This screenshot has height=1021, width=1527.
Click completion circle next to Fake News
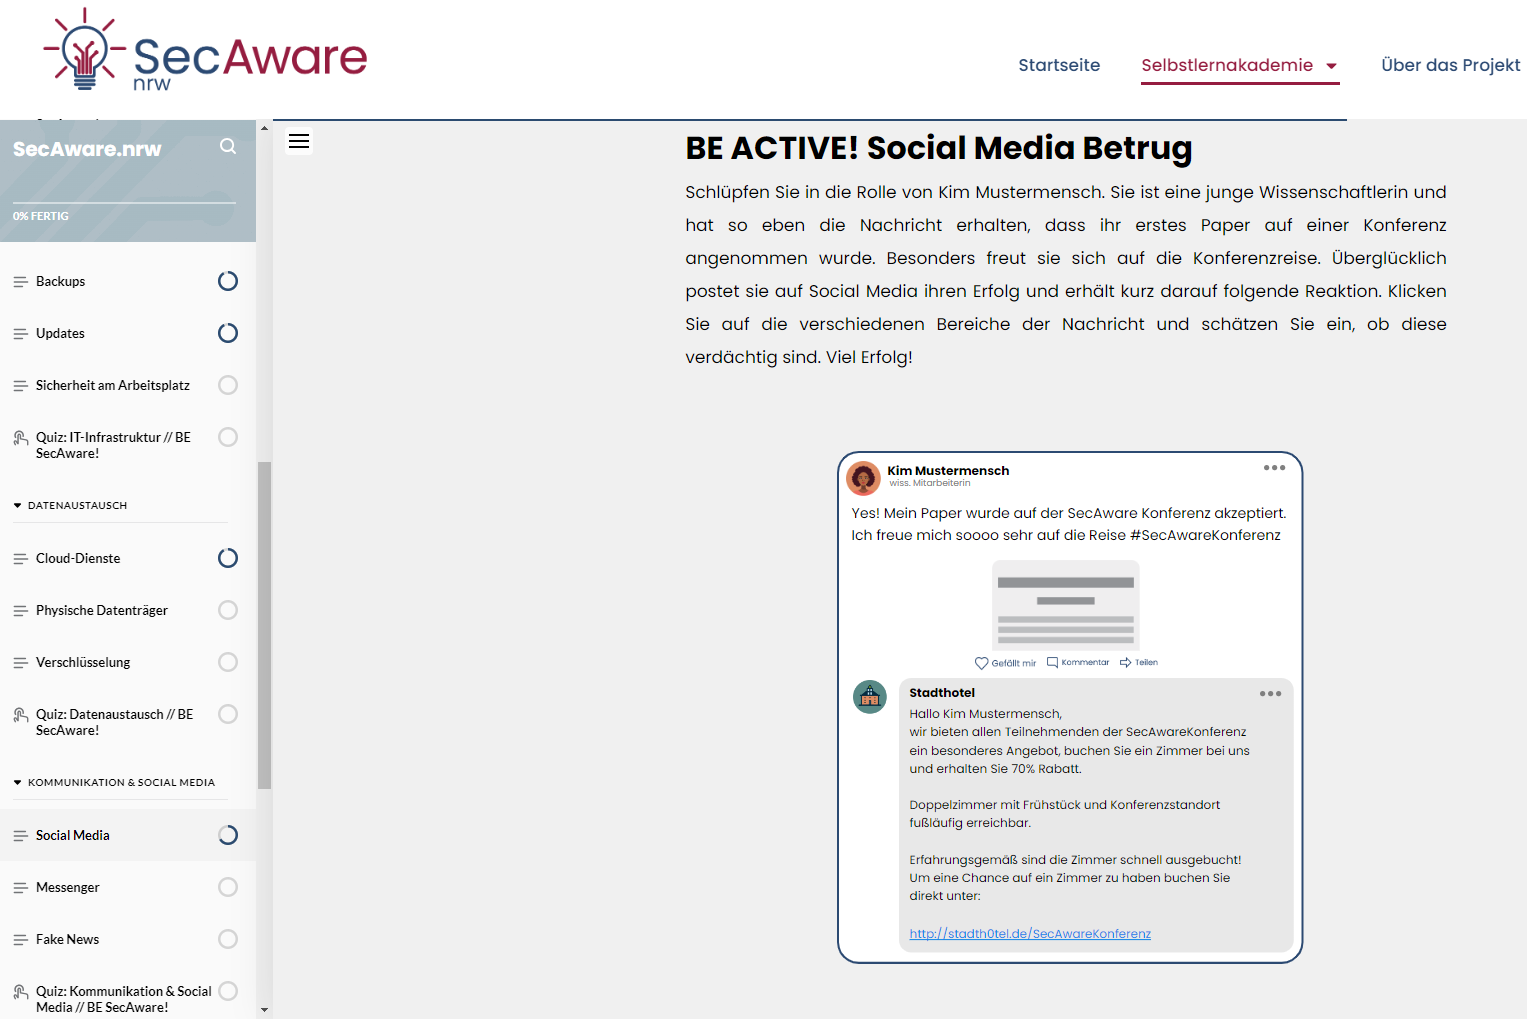click(228, 939)
